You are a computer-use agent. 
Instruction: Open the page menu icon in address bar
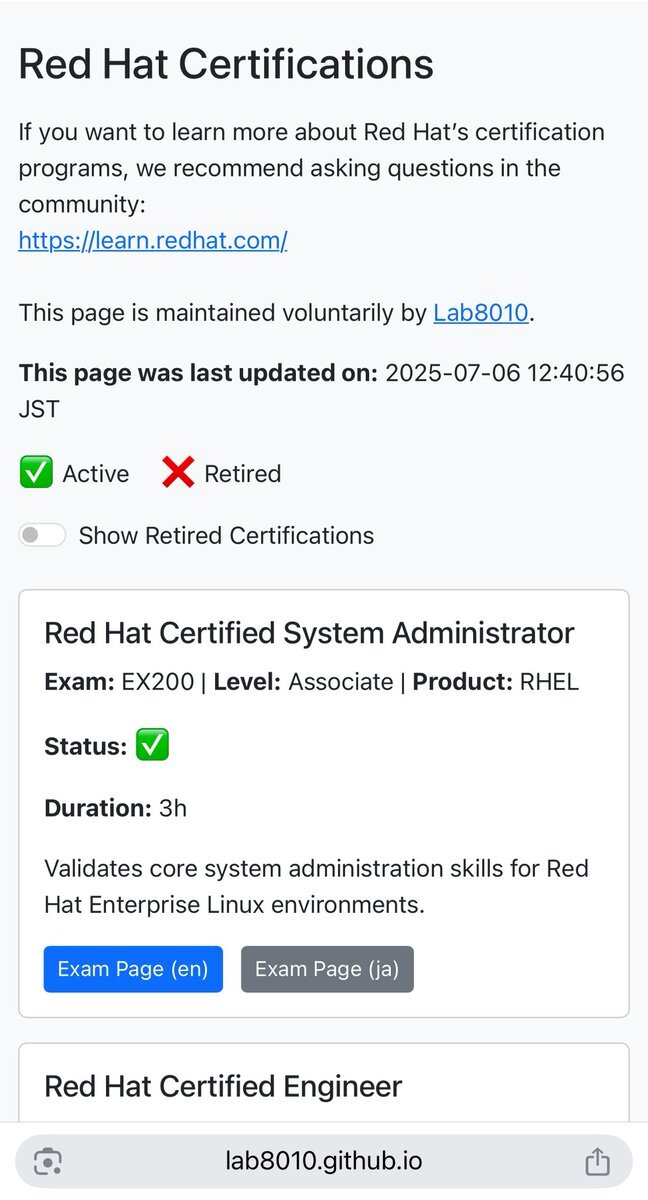click(x=48, y=1161)
